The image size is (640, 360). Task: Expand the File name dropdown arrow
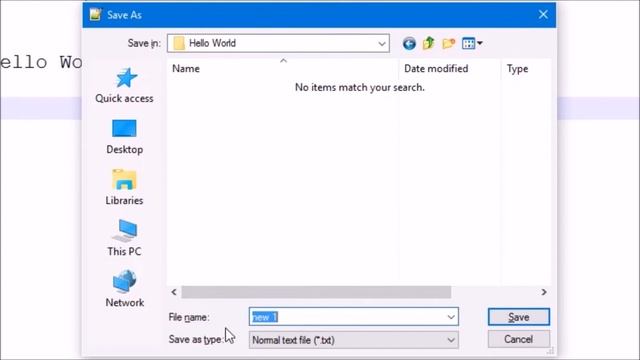click(451, 317)
